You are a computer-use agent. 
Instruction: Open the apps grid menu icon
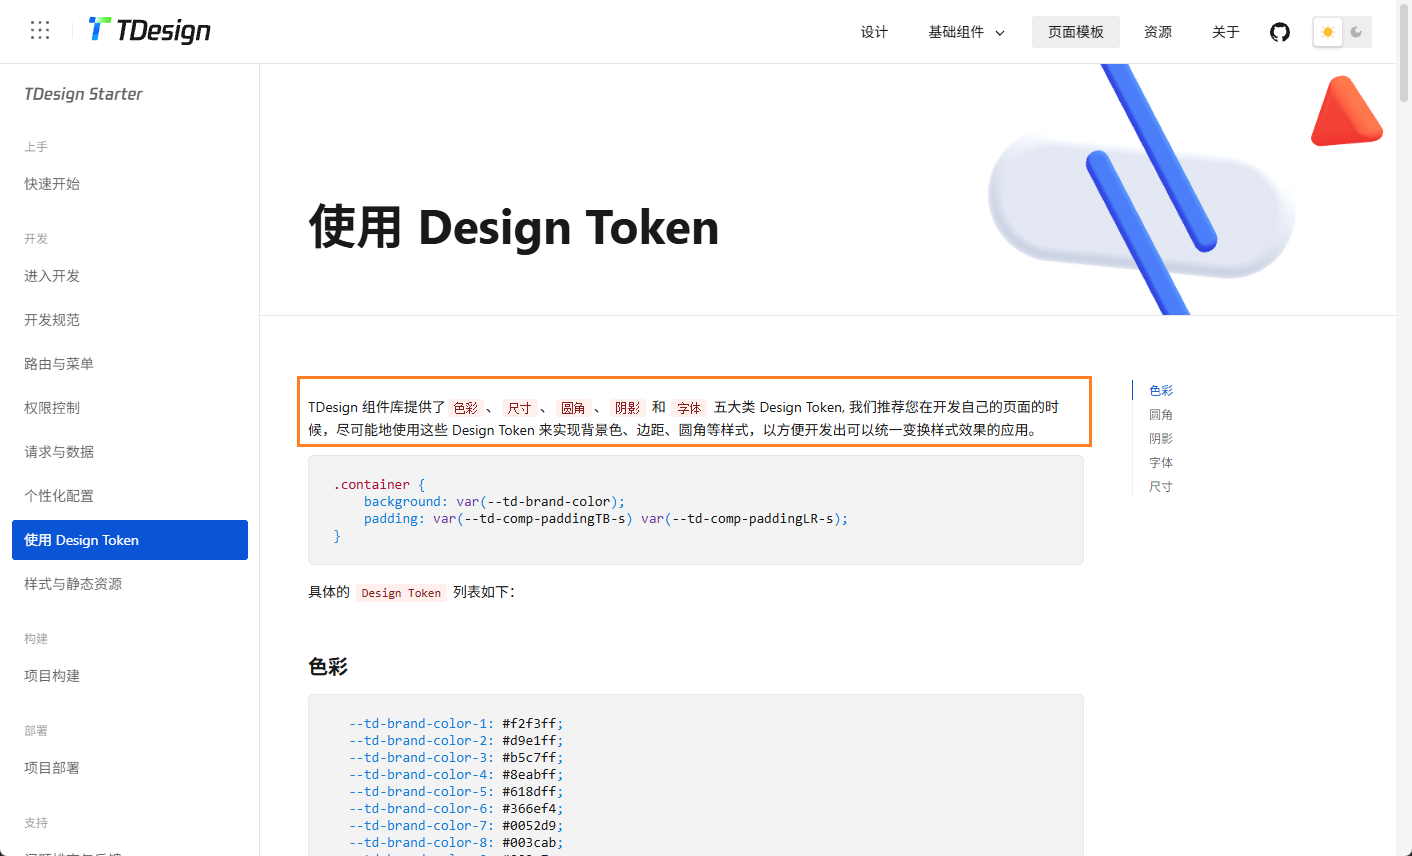[x=40, y=30]
